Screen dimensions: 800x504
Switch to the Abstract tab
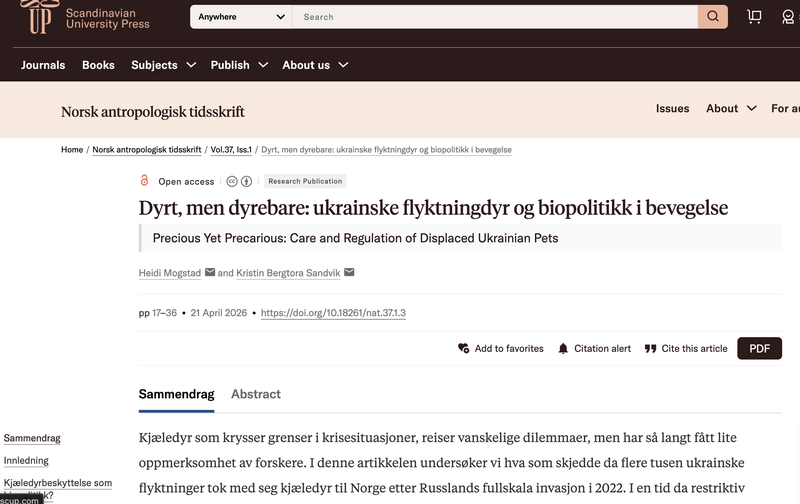(x=256, y=394)
